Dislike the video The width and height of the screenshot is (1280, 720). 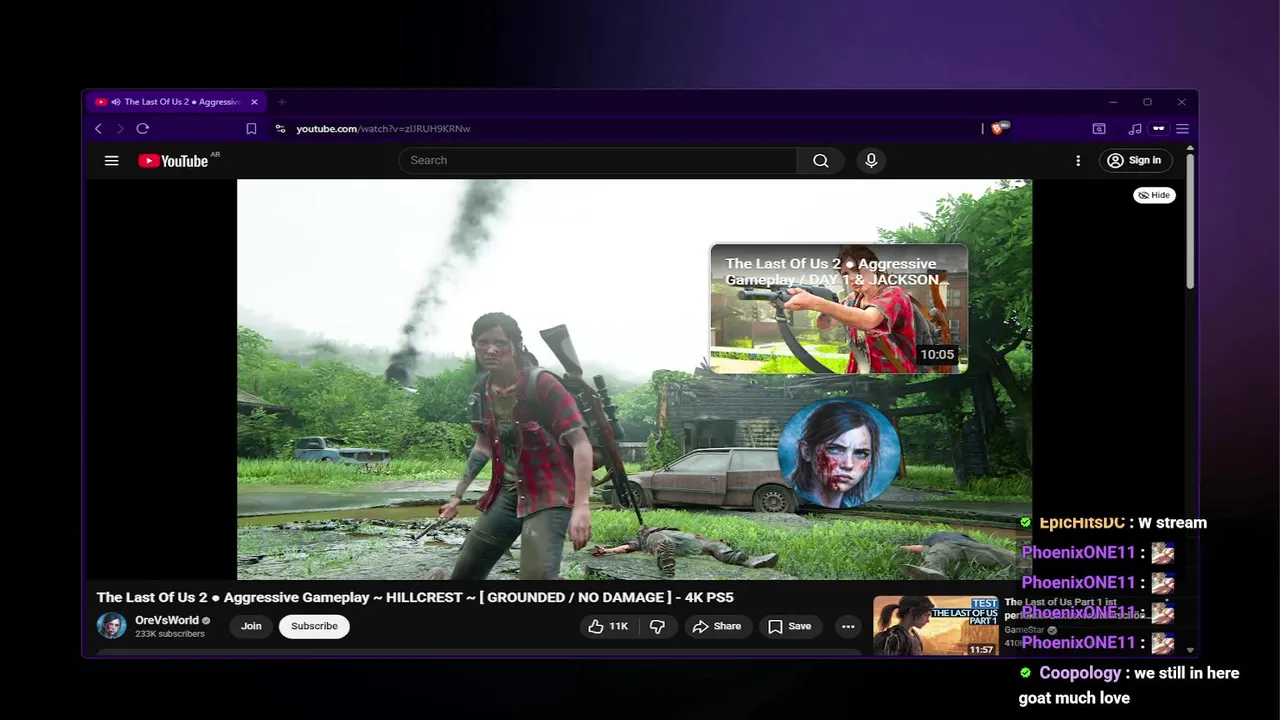657,626
